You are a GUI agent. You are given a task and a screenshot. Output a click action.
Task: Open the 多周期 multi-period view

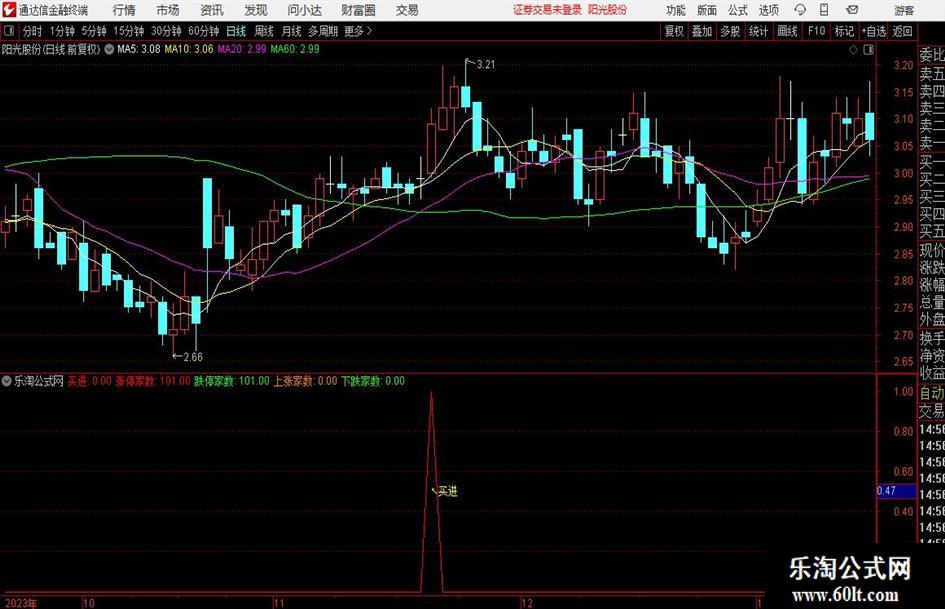click(323, 31)
